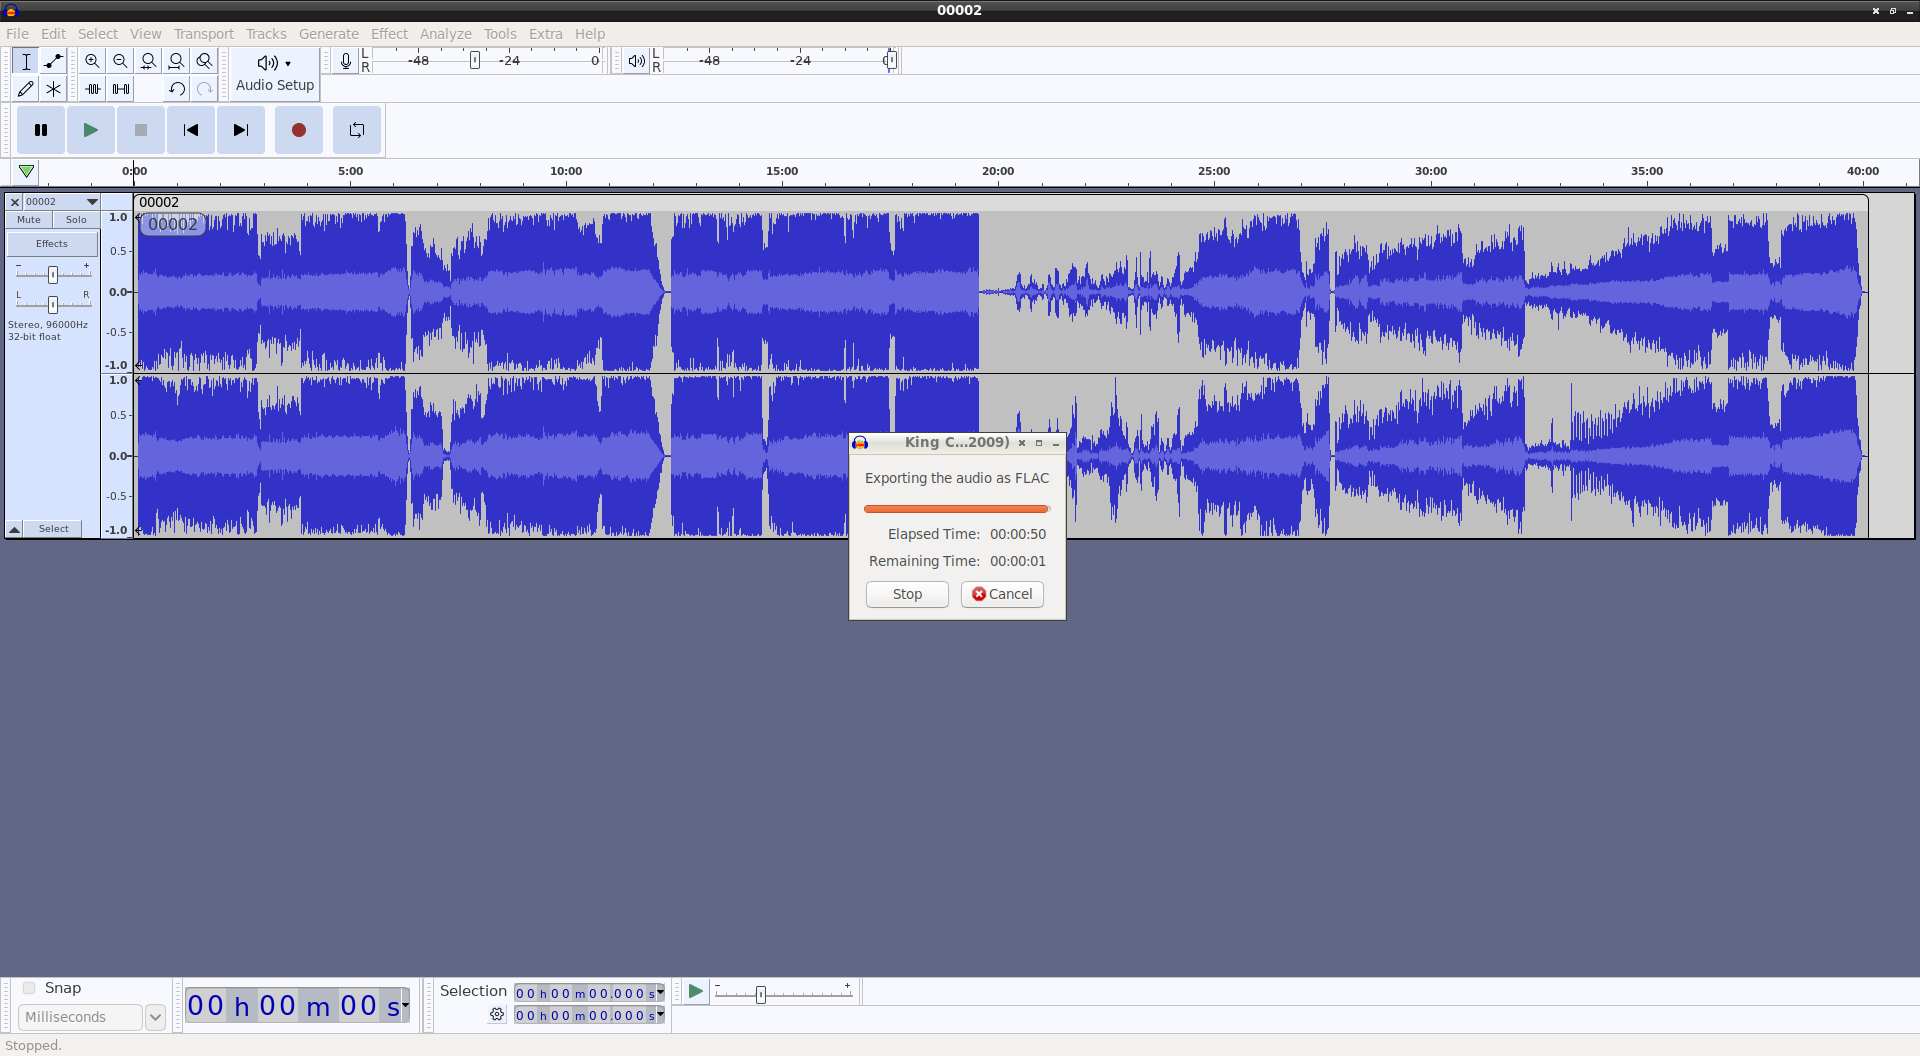Viewport: 1920px width, 1056px height.
Task: Select the Multi-tool asterisk icon
Action: pyautogui.click(x=54, y=89)
